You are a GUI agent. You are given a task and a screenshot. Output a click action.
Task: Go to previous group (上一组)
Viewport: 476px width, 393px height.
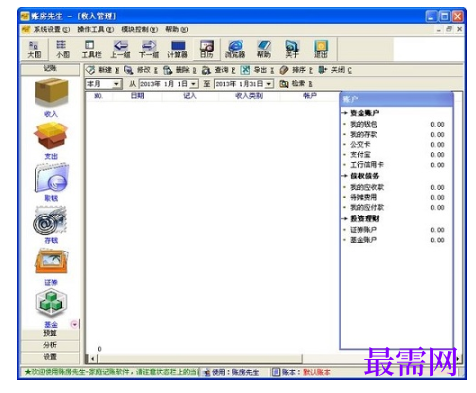pos(120,49)
